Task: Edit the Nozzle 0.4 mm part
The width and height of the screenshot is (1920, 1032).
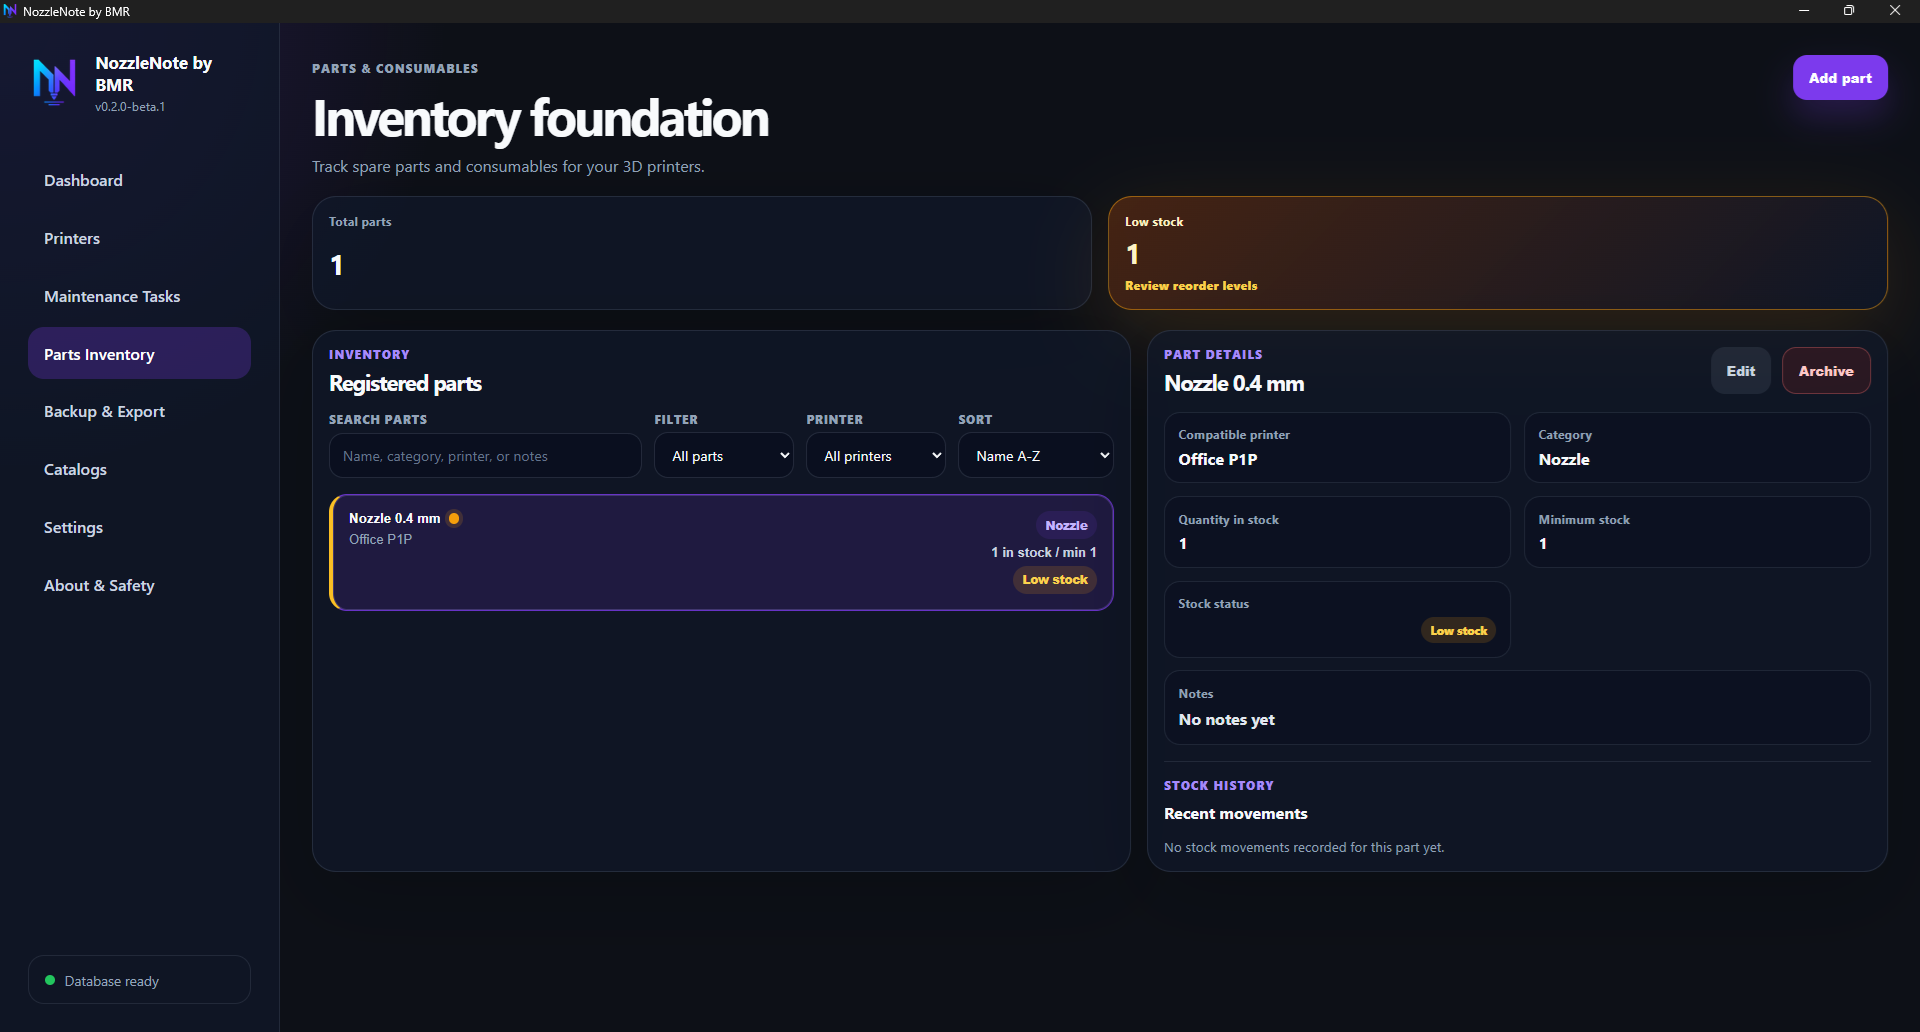Action: tap(1741, 371)
